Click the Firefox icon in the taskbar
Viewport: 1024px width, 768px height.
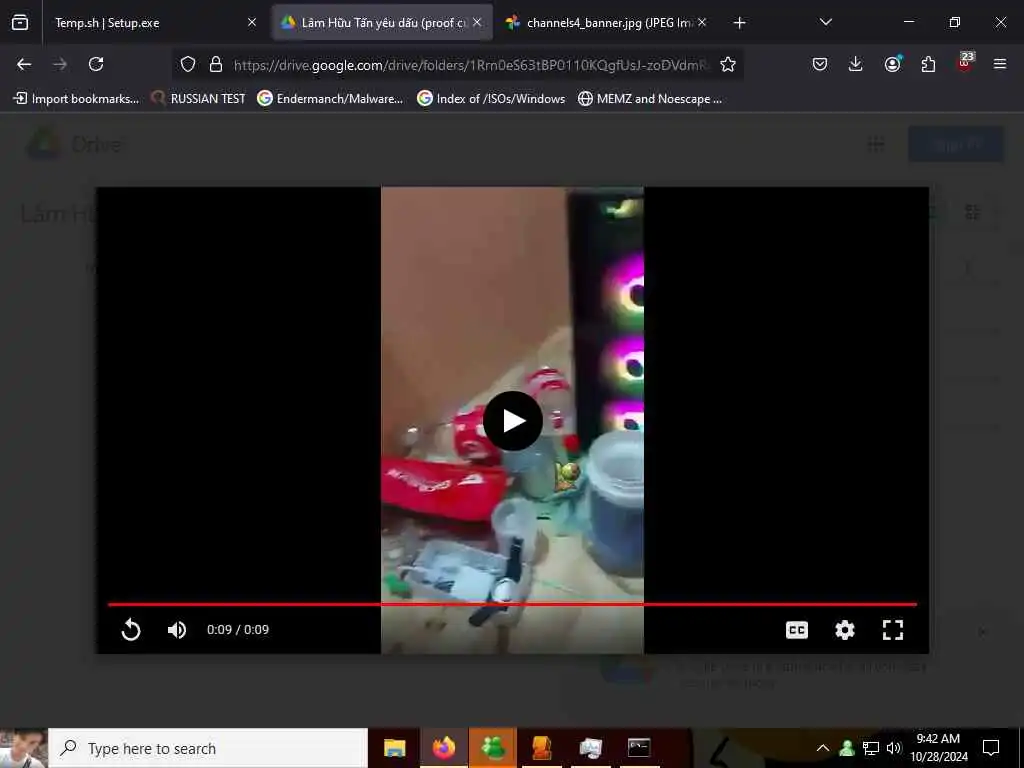pyautogui.click(x=443, y=748)
